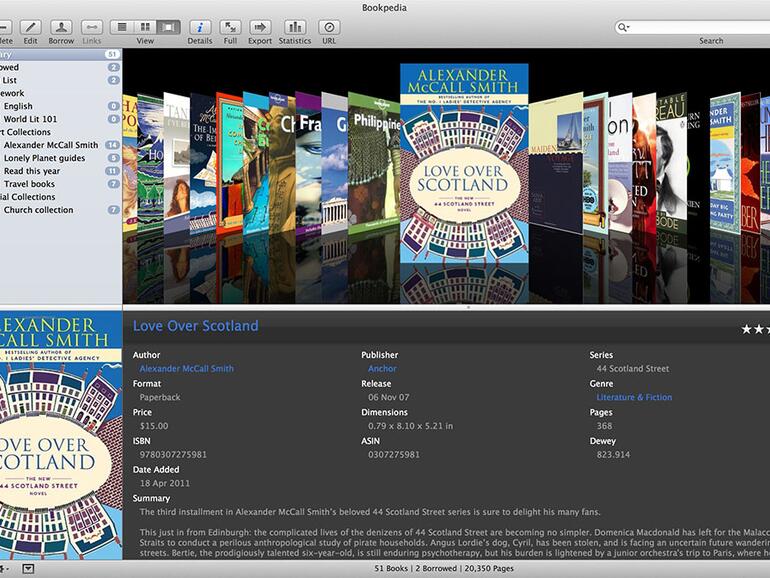Screen dimensions: 770x578
Task: Click the Paperback format value
Action: [x=160, y=397]
